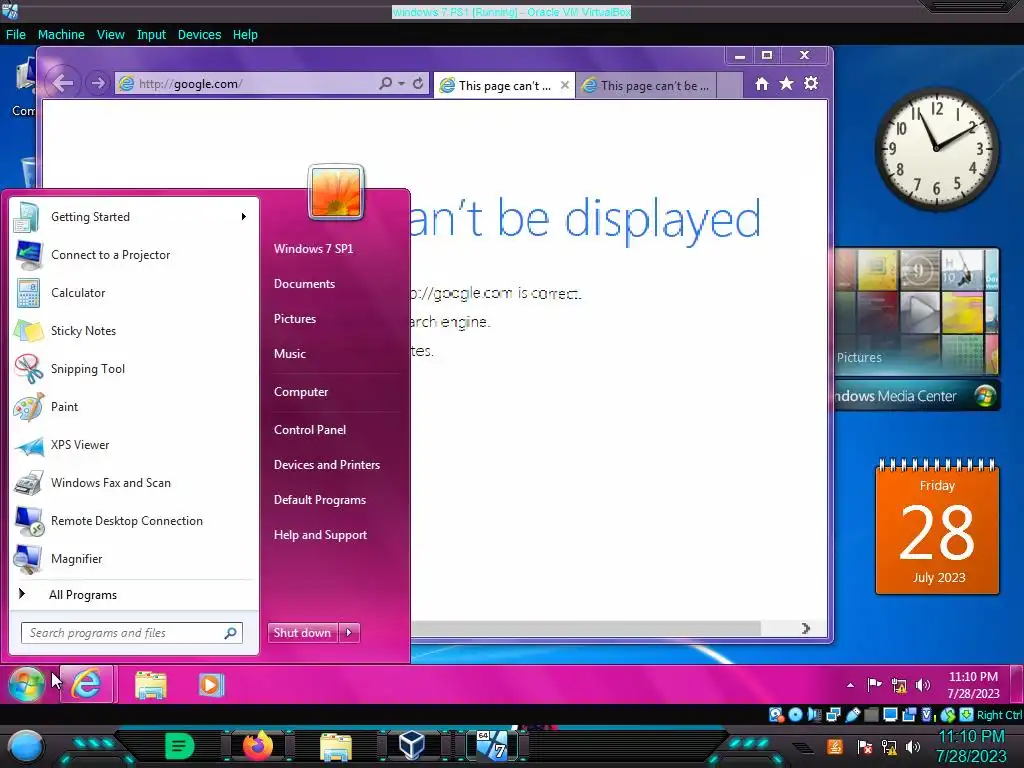
Task: Expand Getting Started submenu arrow
Action: pos(244,217)
